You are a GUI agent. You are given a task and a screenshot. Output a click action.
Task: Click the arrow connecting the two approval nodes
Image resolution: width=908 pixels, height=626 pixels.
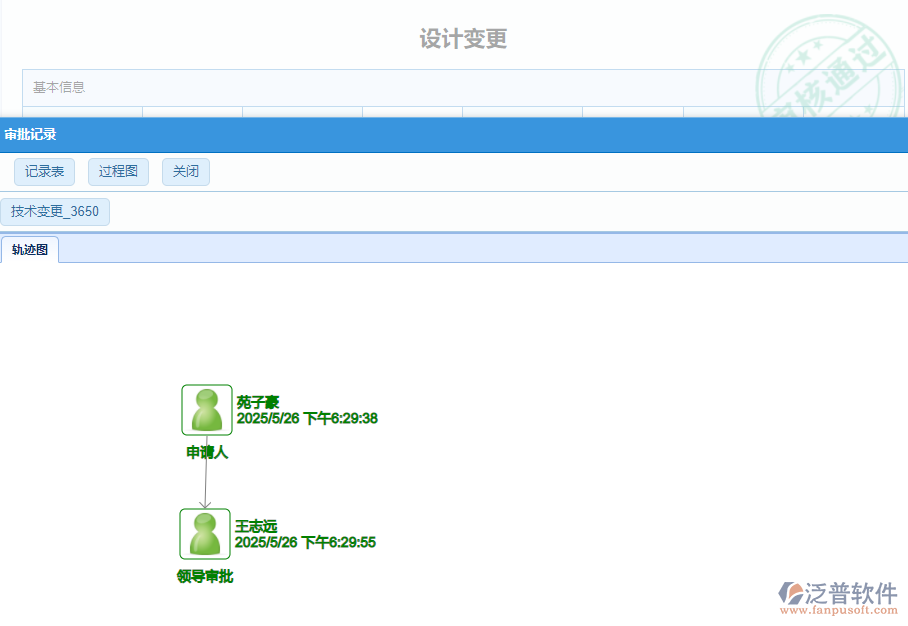pos(206,480)
